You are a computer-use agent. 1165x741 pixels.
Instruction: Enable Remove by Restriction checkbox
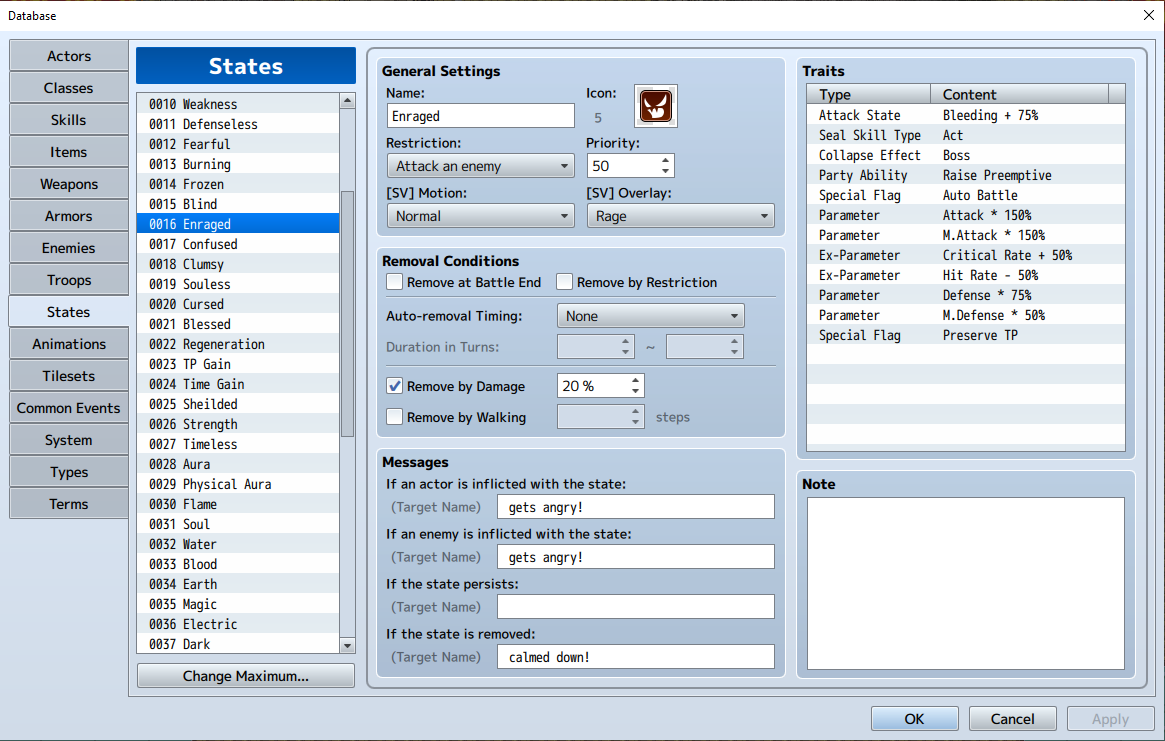[565, 282]
